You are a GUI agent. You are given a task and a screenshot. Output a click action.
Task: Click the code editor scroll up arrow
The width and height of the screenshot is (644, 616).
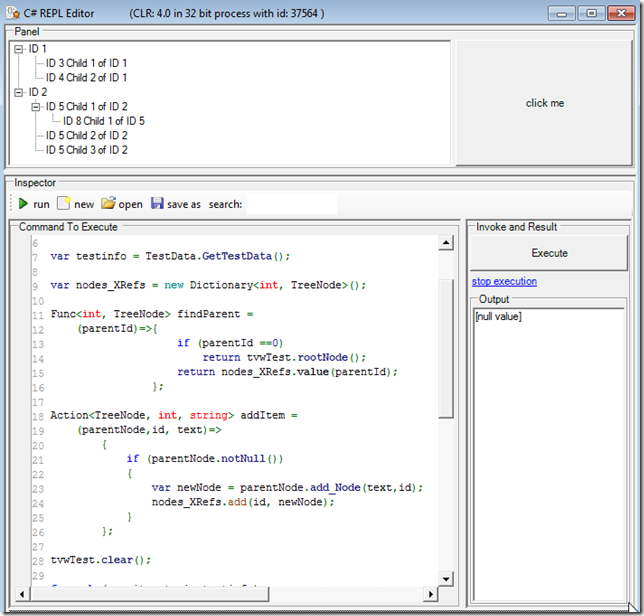(446, 243)
